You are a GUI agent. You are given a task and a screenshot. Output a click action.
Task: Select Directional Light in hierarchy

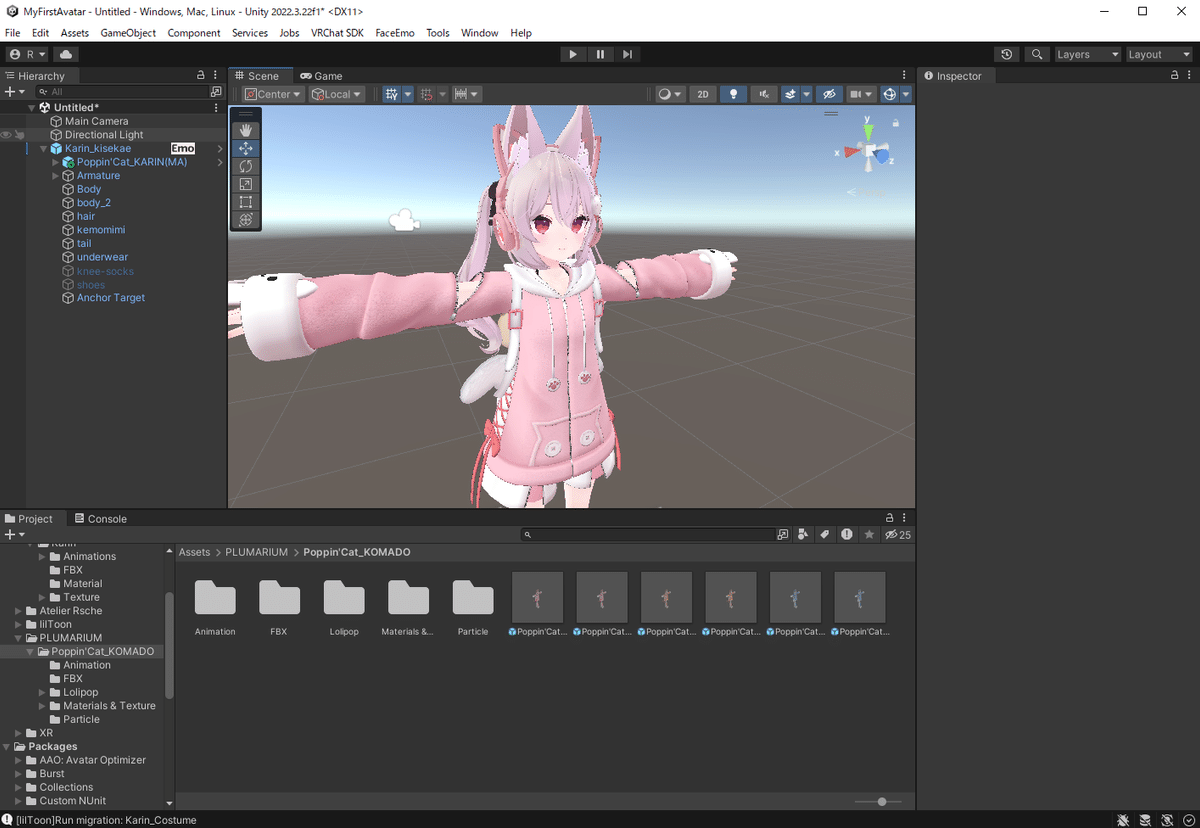pos(104,135)
